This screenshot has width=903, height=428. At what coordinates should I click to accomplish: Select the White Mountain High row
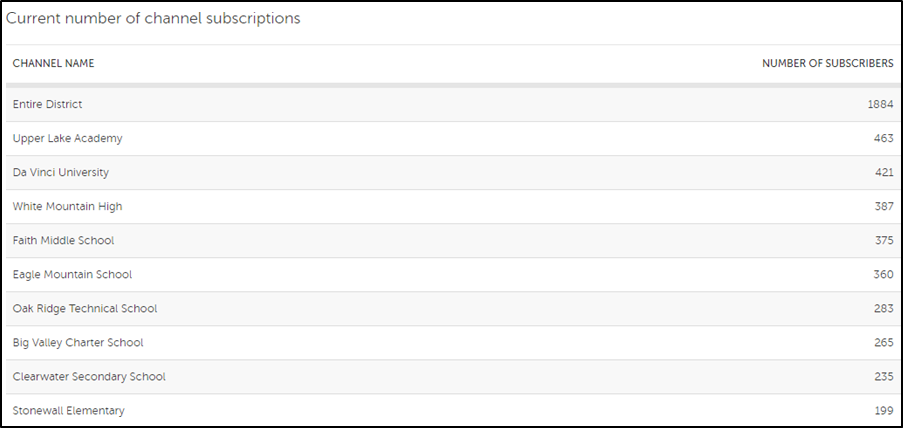coord(67,207)
